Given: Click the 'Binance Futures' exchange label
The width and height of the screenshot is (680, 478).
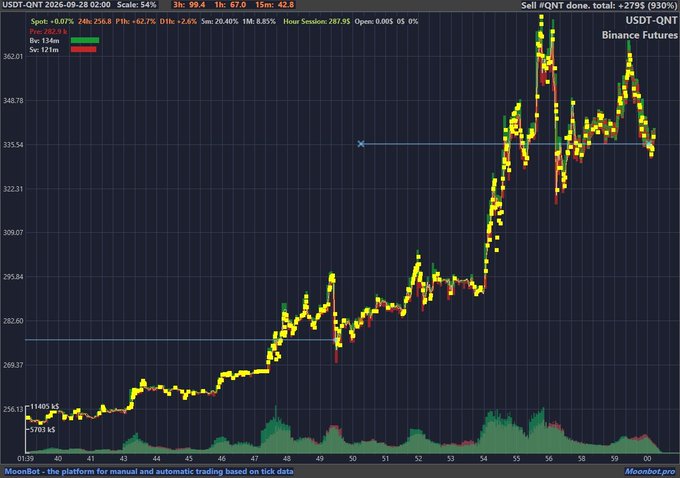Looking at the screenshot, I should [639, 35].
